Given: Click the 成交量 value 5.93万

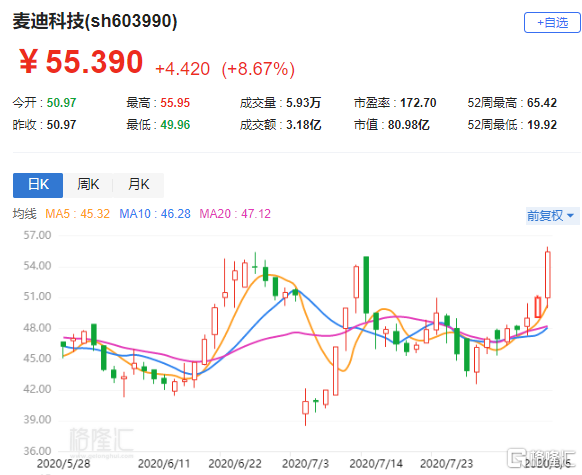Looking at the screenshot, I should (x=303, y=103).
